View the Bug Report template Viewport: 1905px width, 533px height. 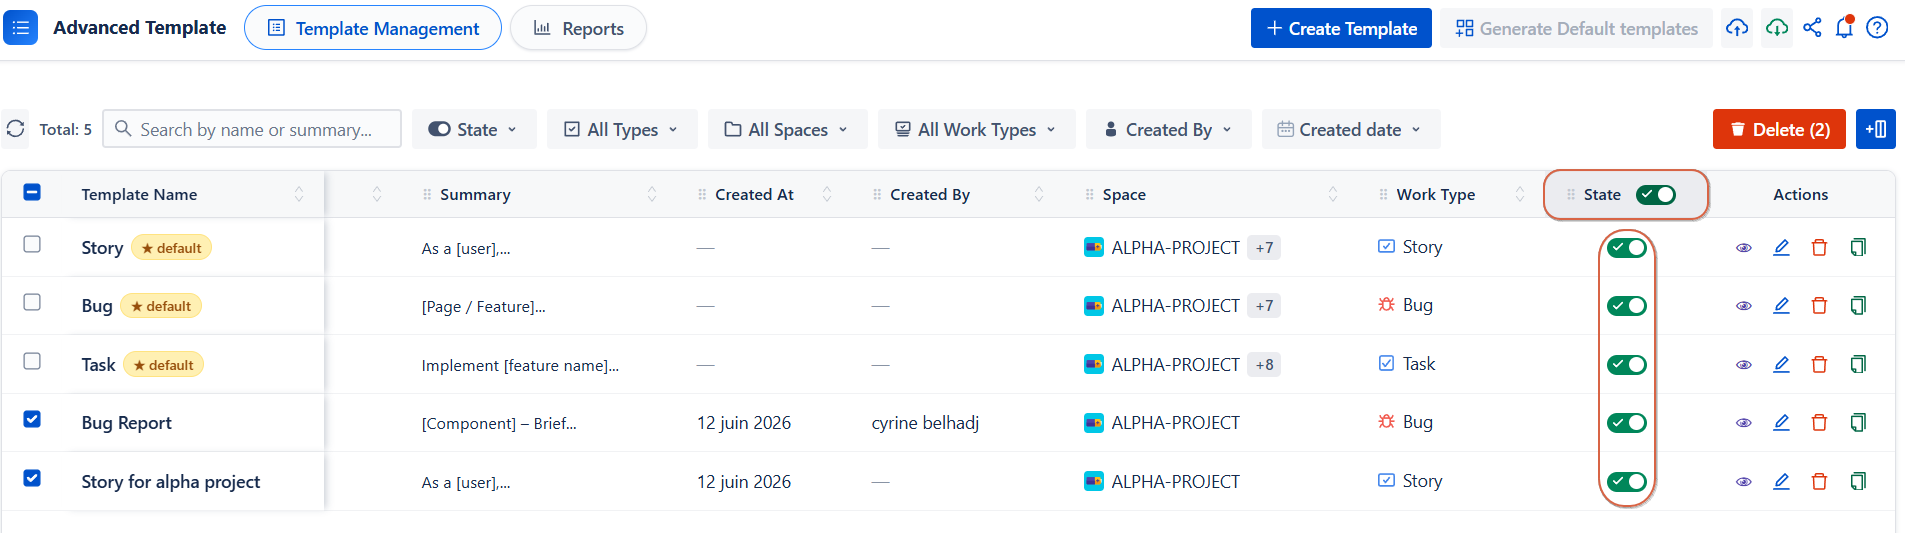click(x=1744, y=423)
